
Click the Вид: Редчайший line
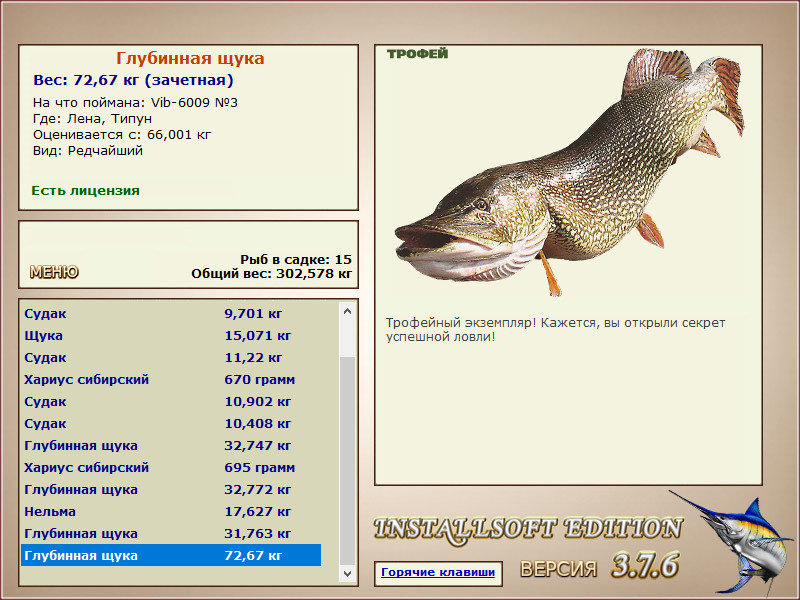(x=88, y=151)
